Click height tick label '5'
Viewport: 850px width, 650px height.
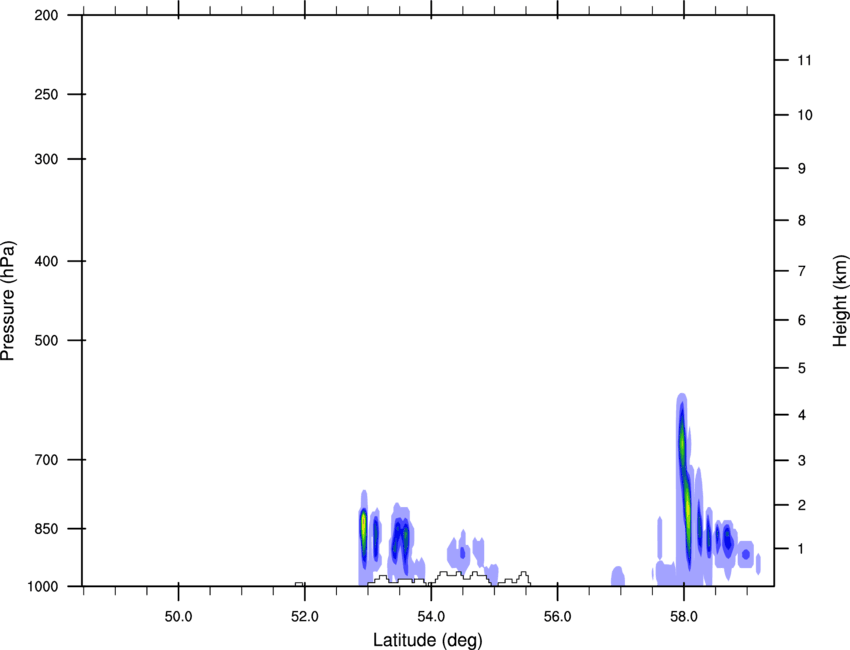click(802, 369)
